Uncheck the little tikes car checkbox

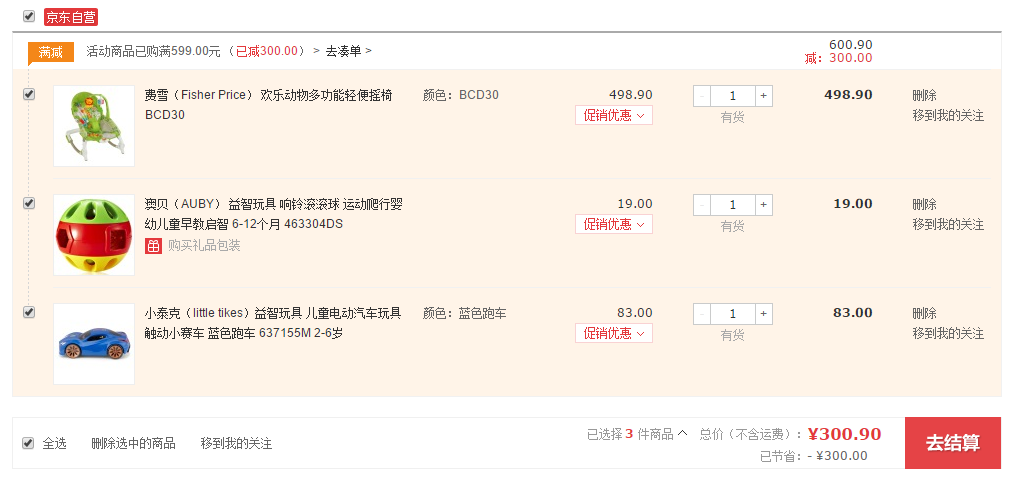click(x=28, y=313)
